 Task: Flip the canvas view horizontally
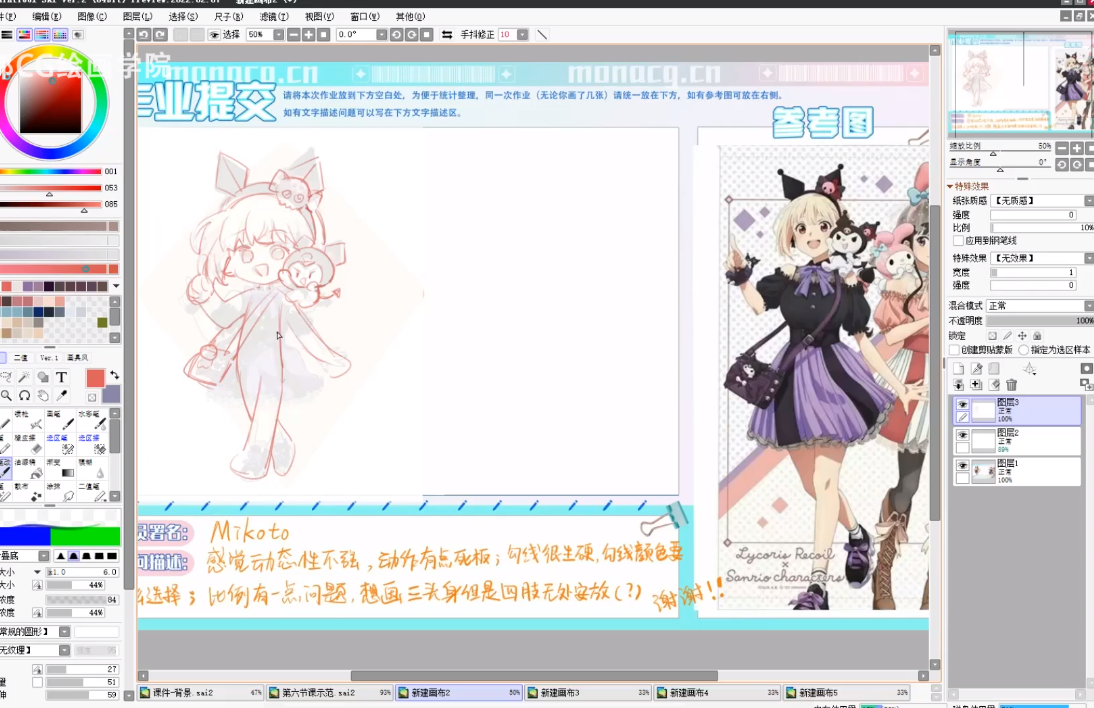coord(447,34)
